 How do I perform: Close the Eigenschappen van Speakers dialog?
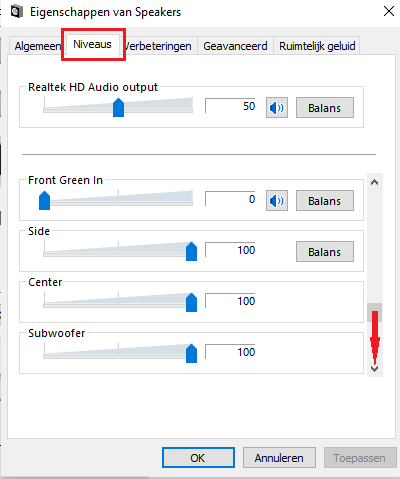(389, 11)
